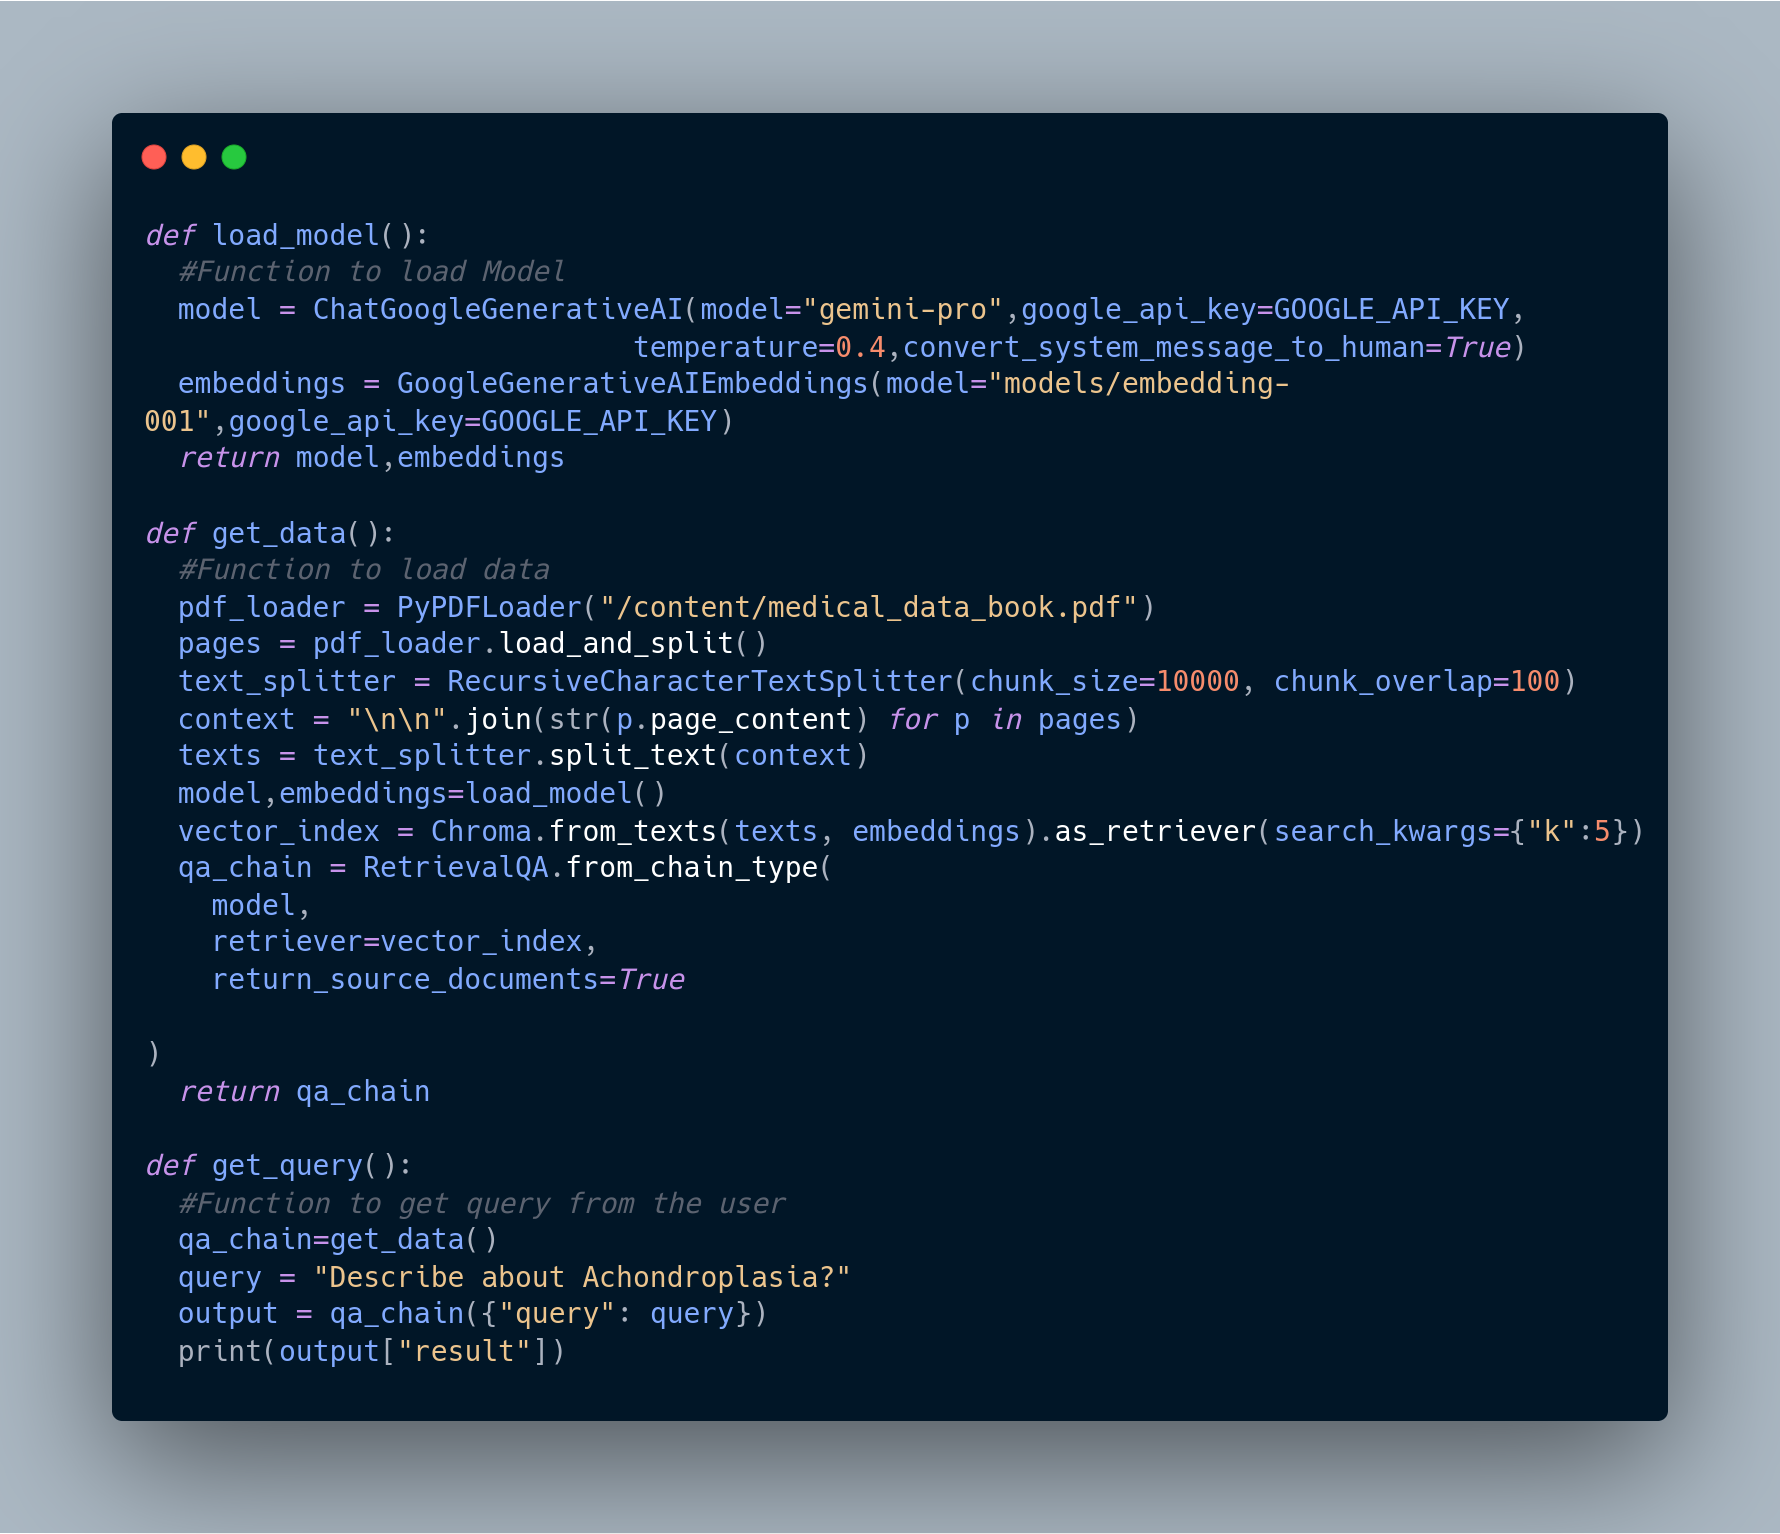The width and height of the screenshot is (1780, 1534).
Task: Click the green maximize dot
Action: [234, 157]
